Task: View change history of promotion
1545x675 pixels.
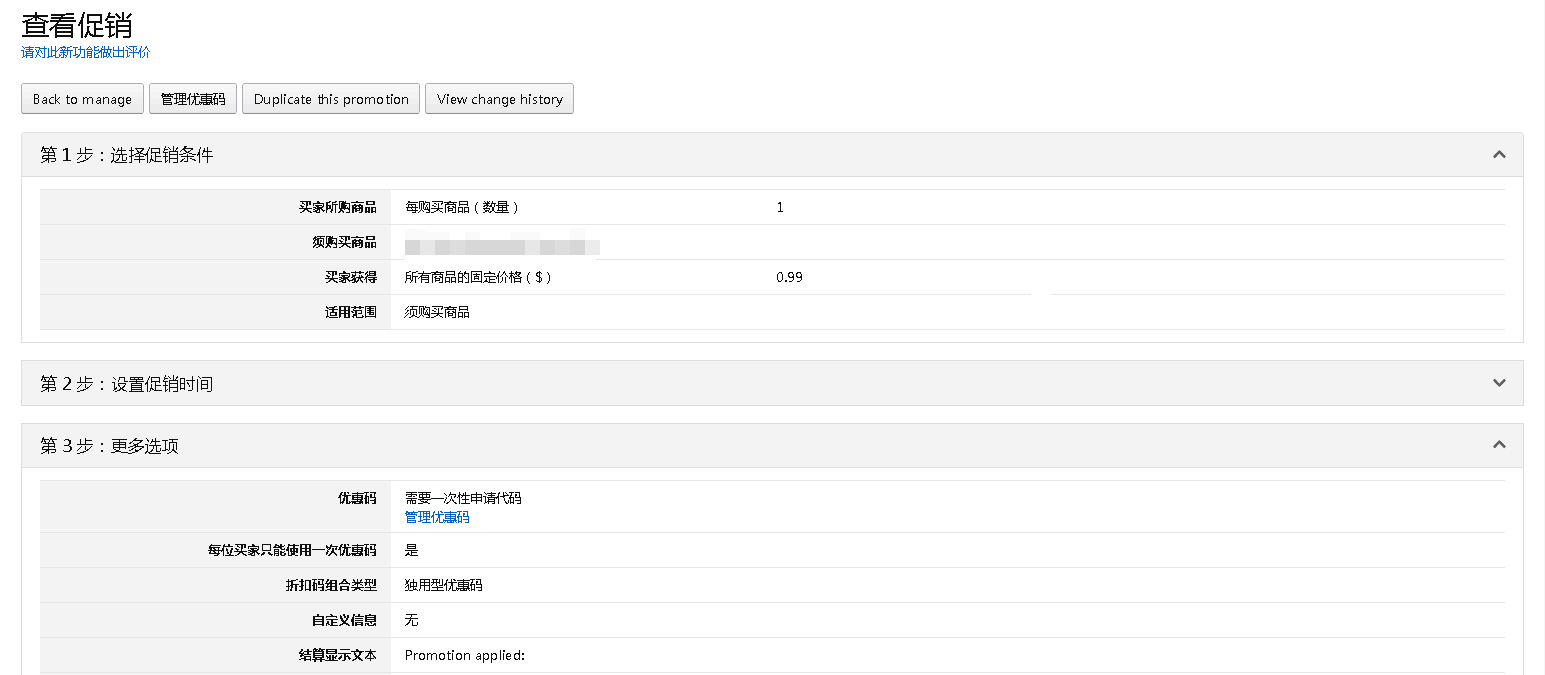Action: (500, 99)
